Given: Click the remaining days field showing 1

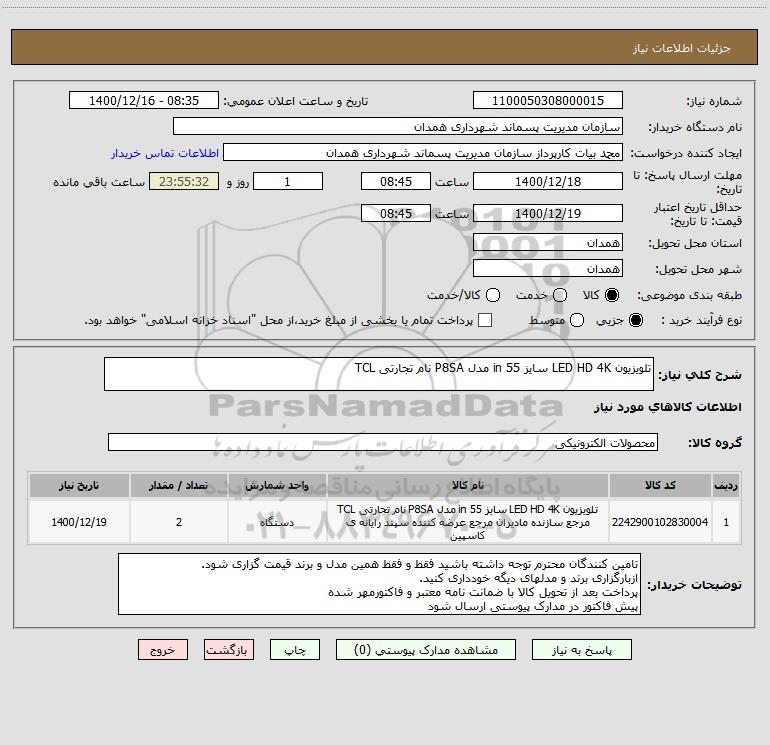Looking at the screenshot, I should [288, 181].
